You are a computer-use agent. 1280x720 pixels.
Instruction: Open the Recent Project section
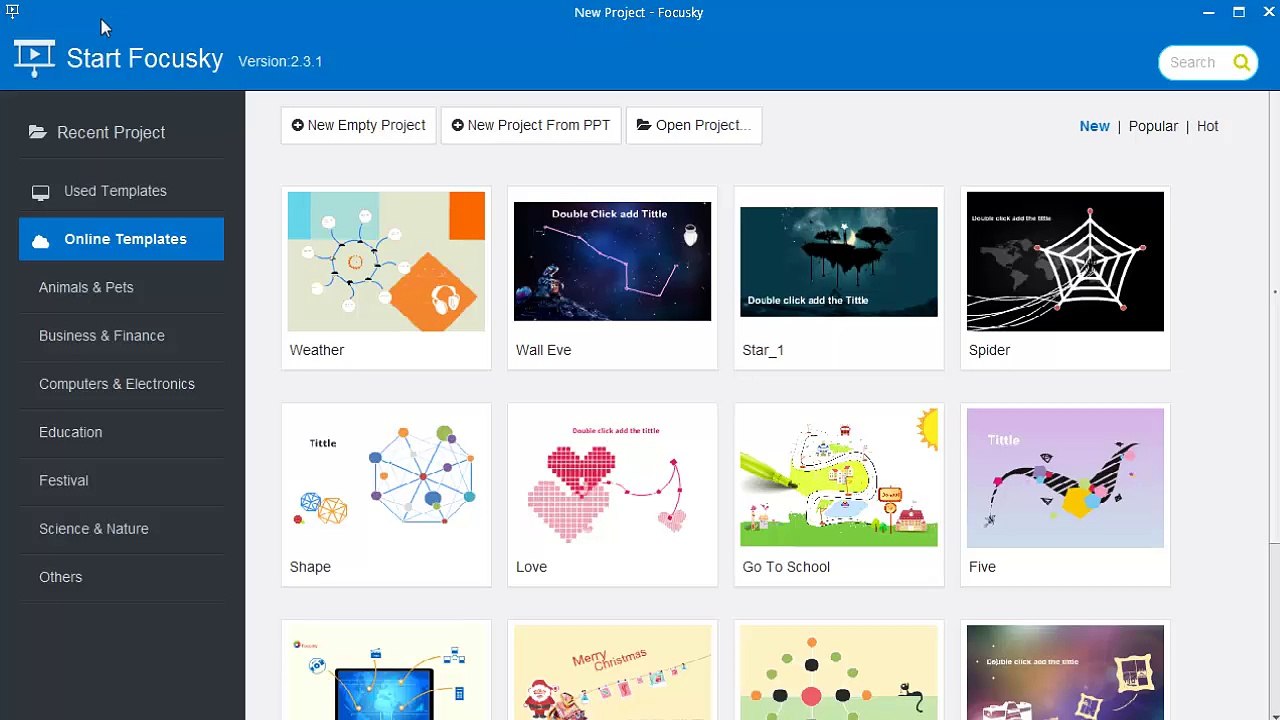tap(122, 132)
